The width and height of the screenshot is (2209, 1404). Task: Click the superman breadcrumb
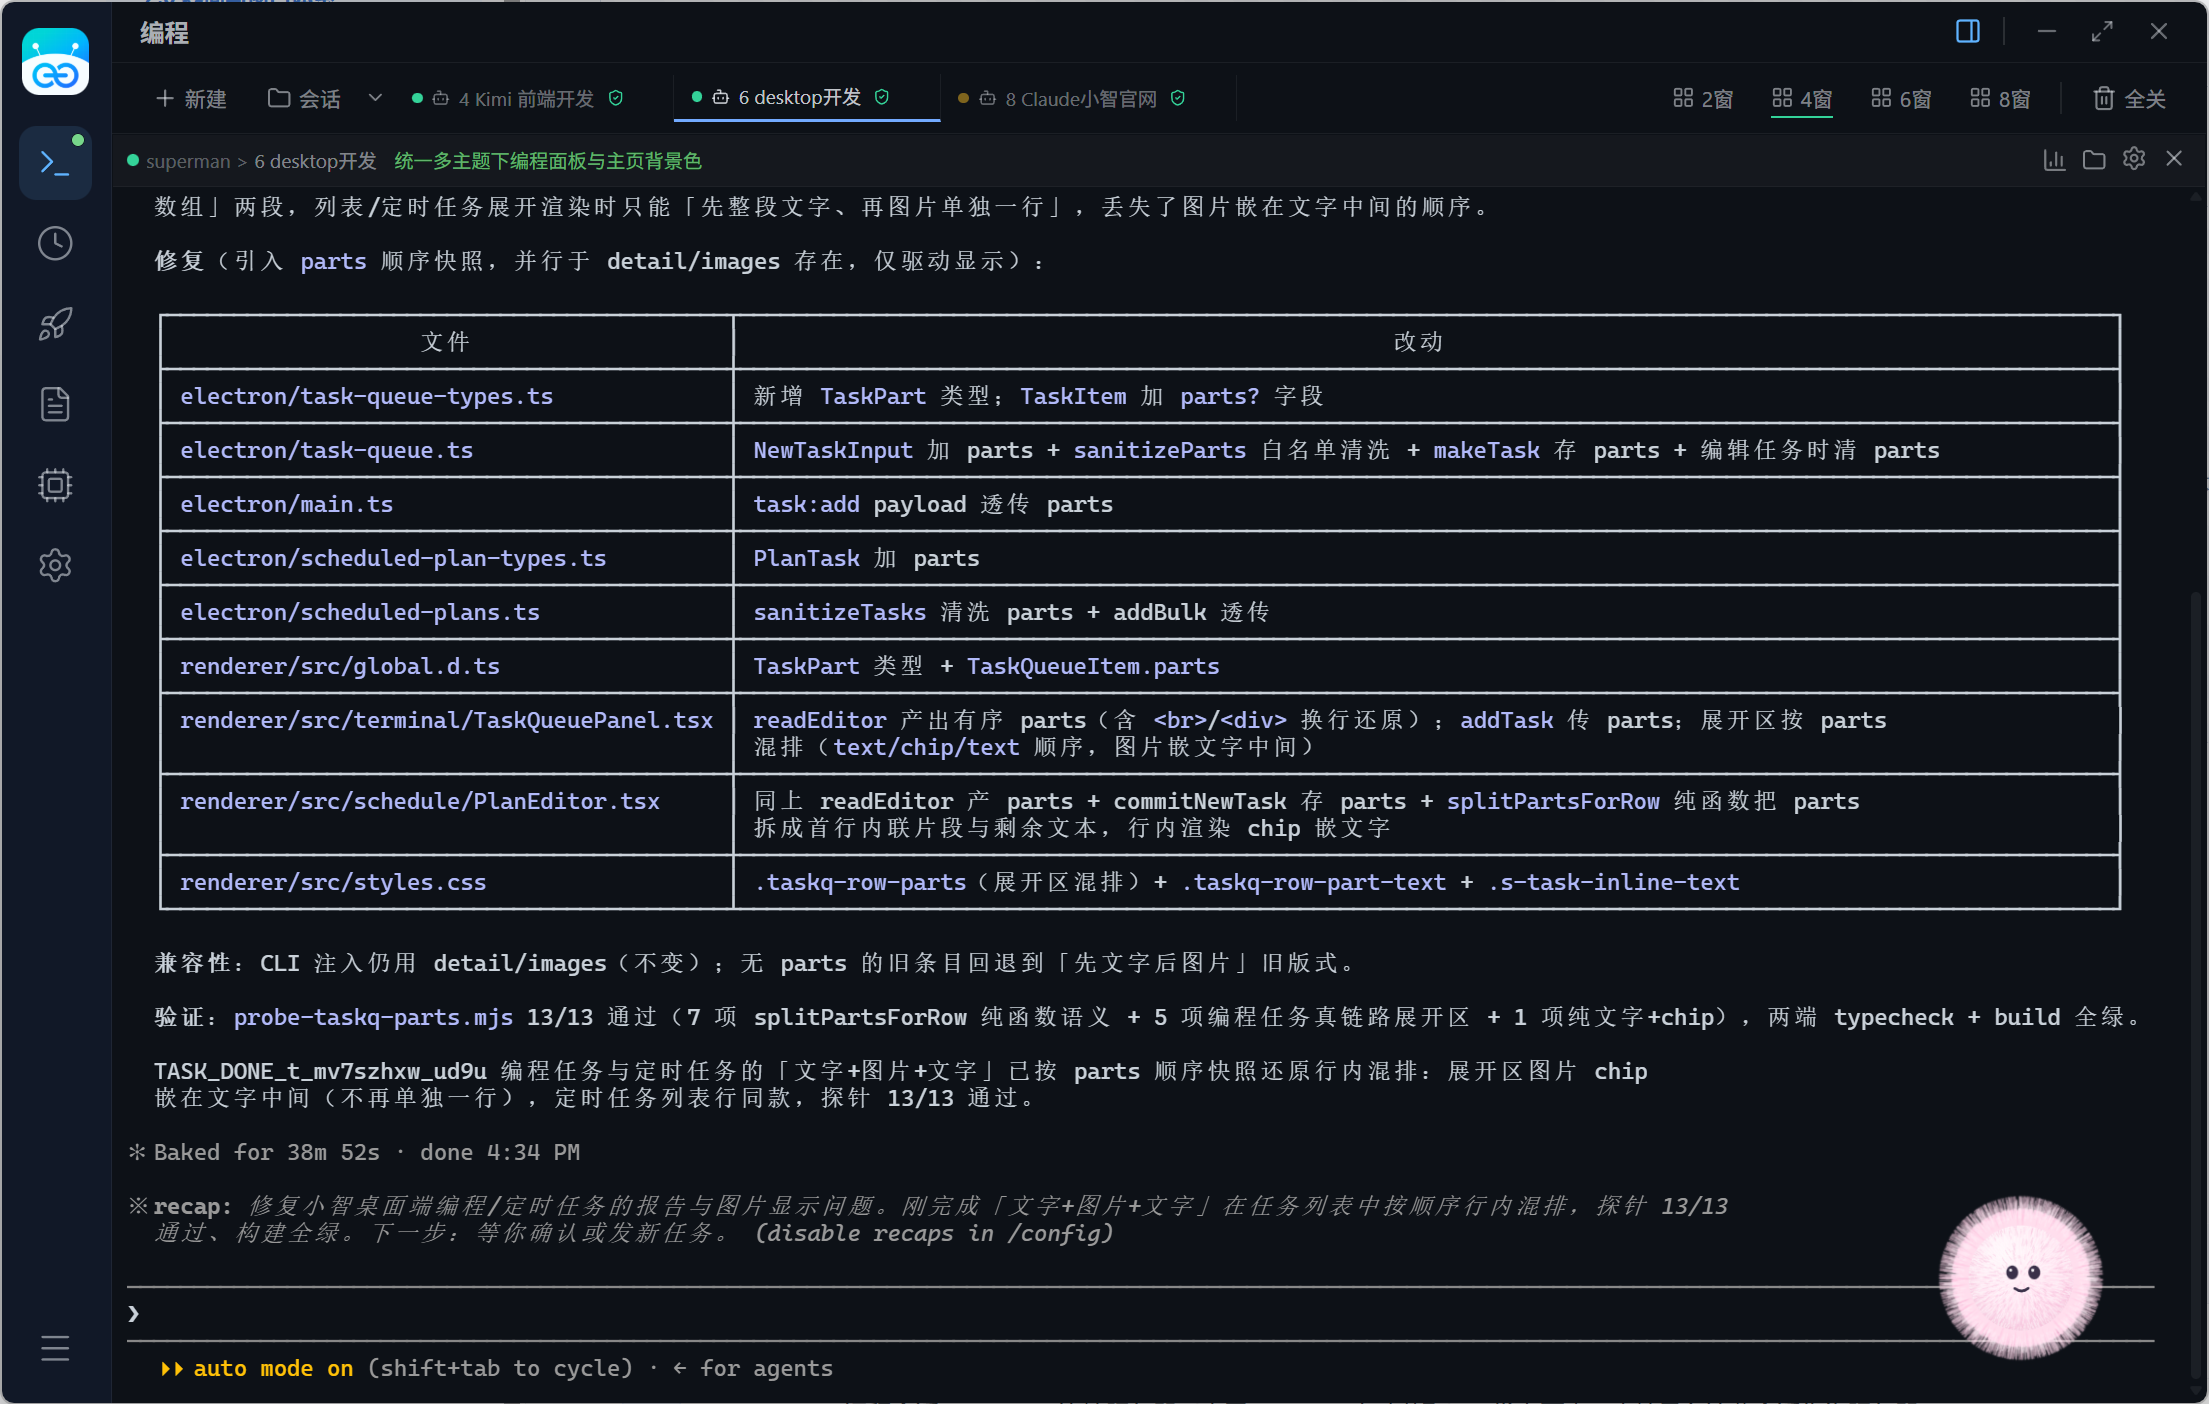click(x=188, y=161)
